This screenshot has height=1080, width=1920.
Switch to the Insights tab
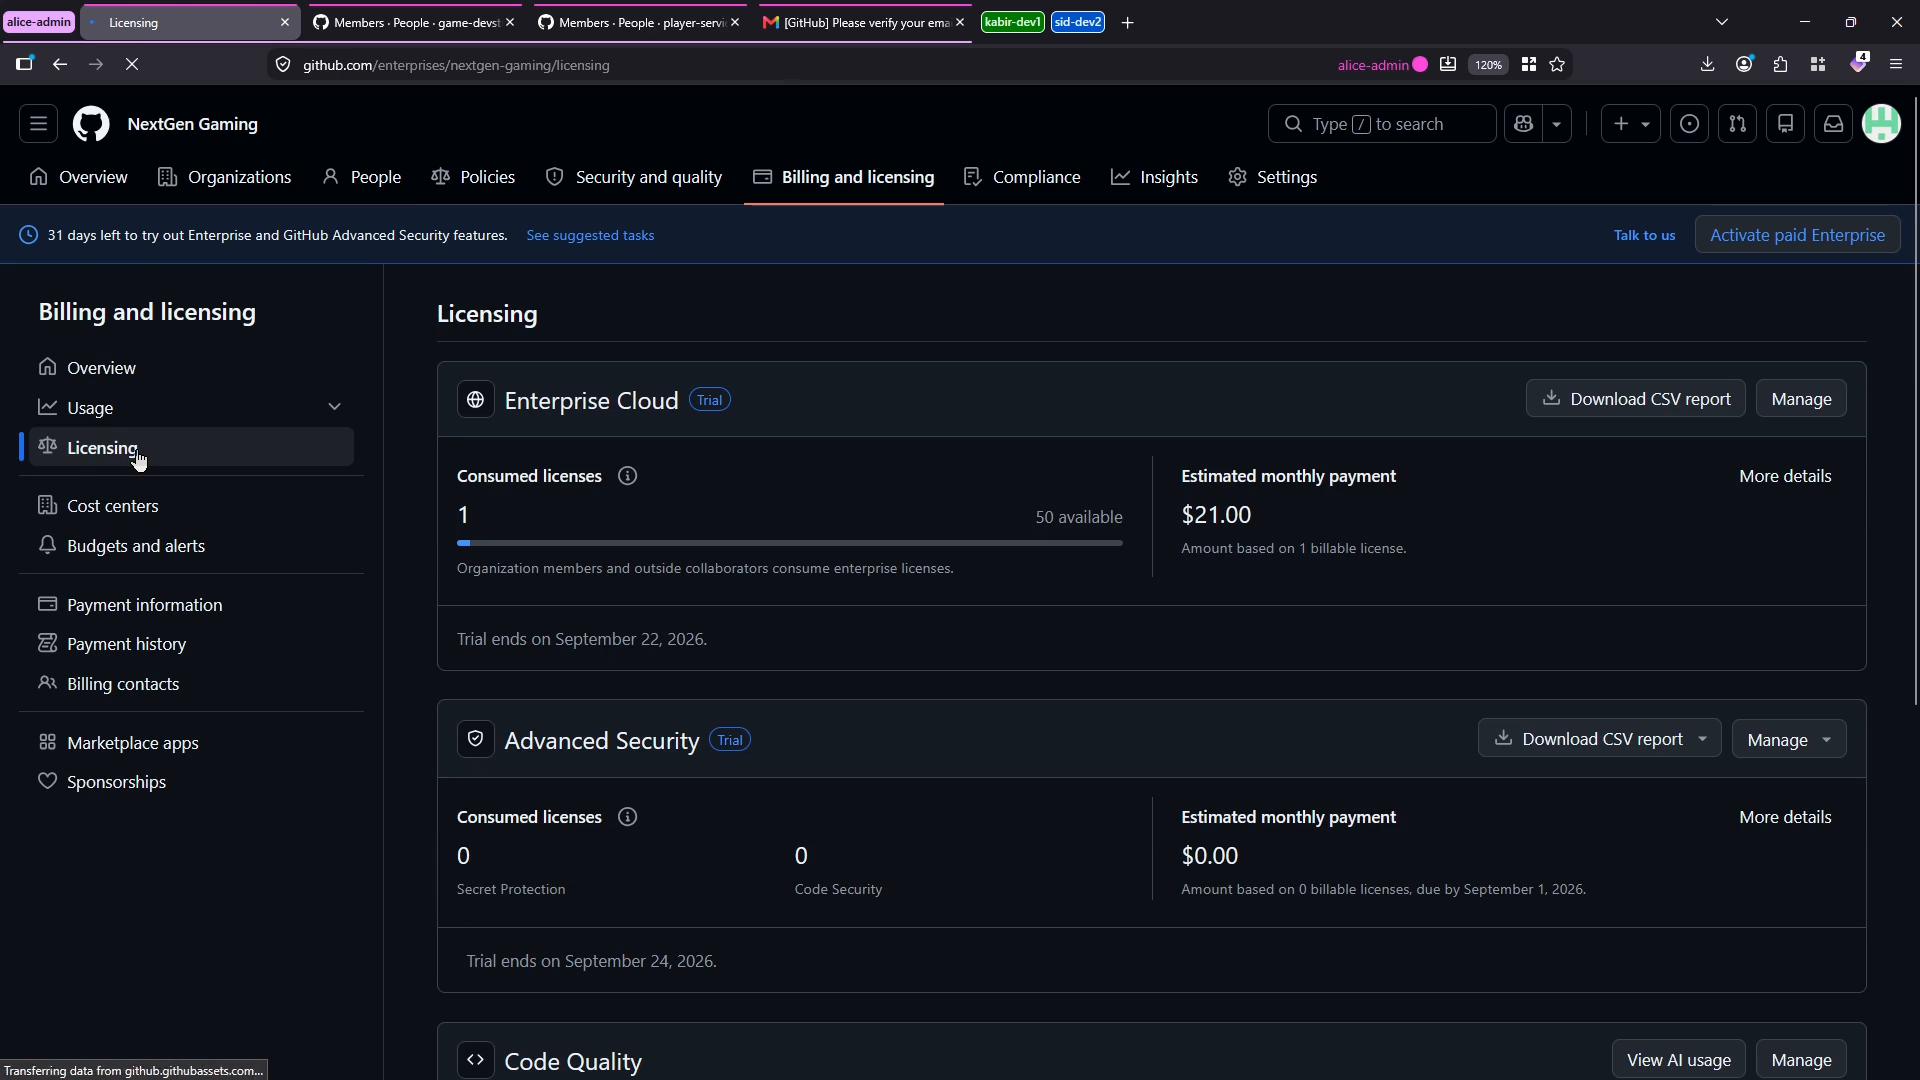pyautogui.click(x=1154, y=177)
